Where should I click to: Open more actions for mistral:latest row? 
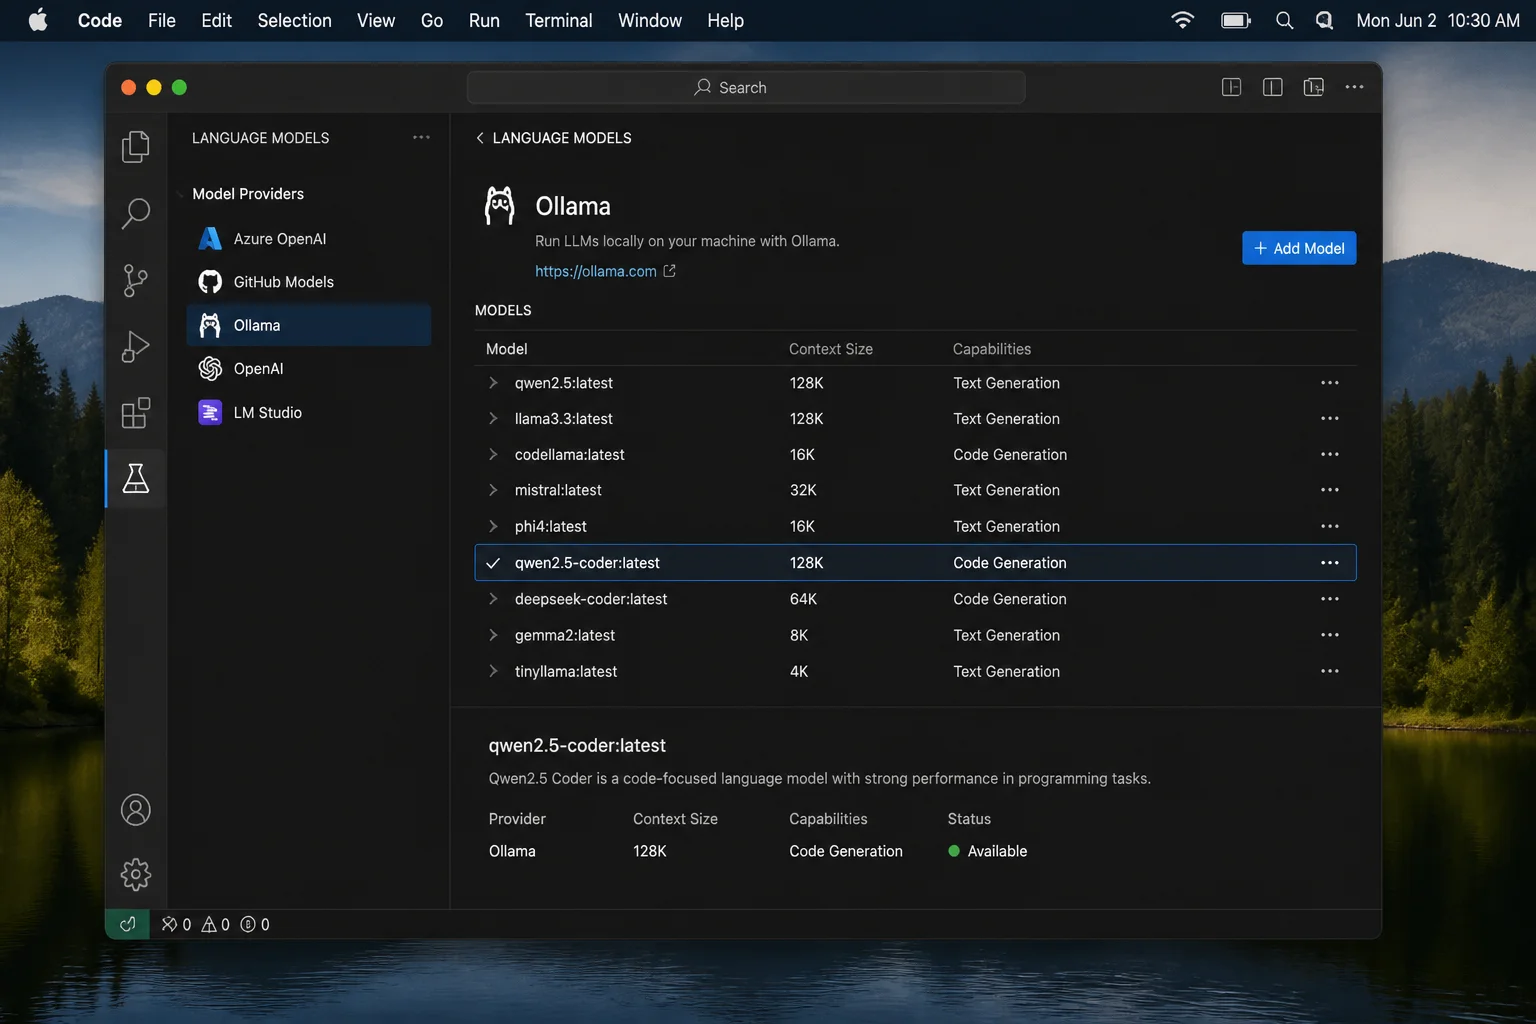tap(1329, 490)
